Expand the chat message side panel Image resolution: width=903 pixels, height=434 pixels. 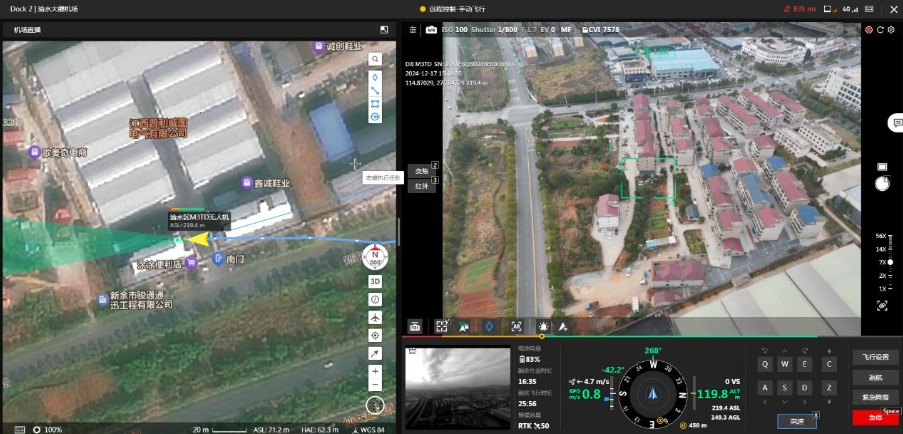coord(896,123)
